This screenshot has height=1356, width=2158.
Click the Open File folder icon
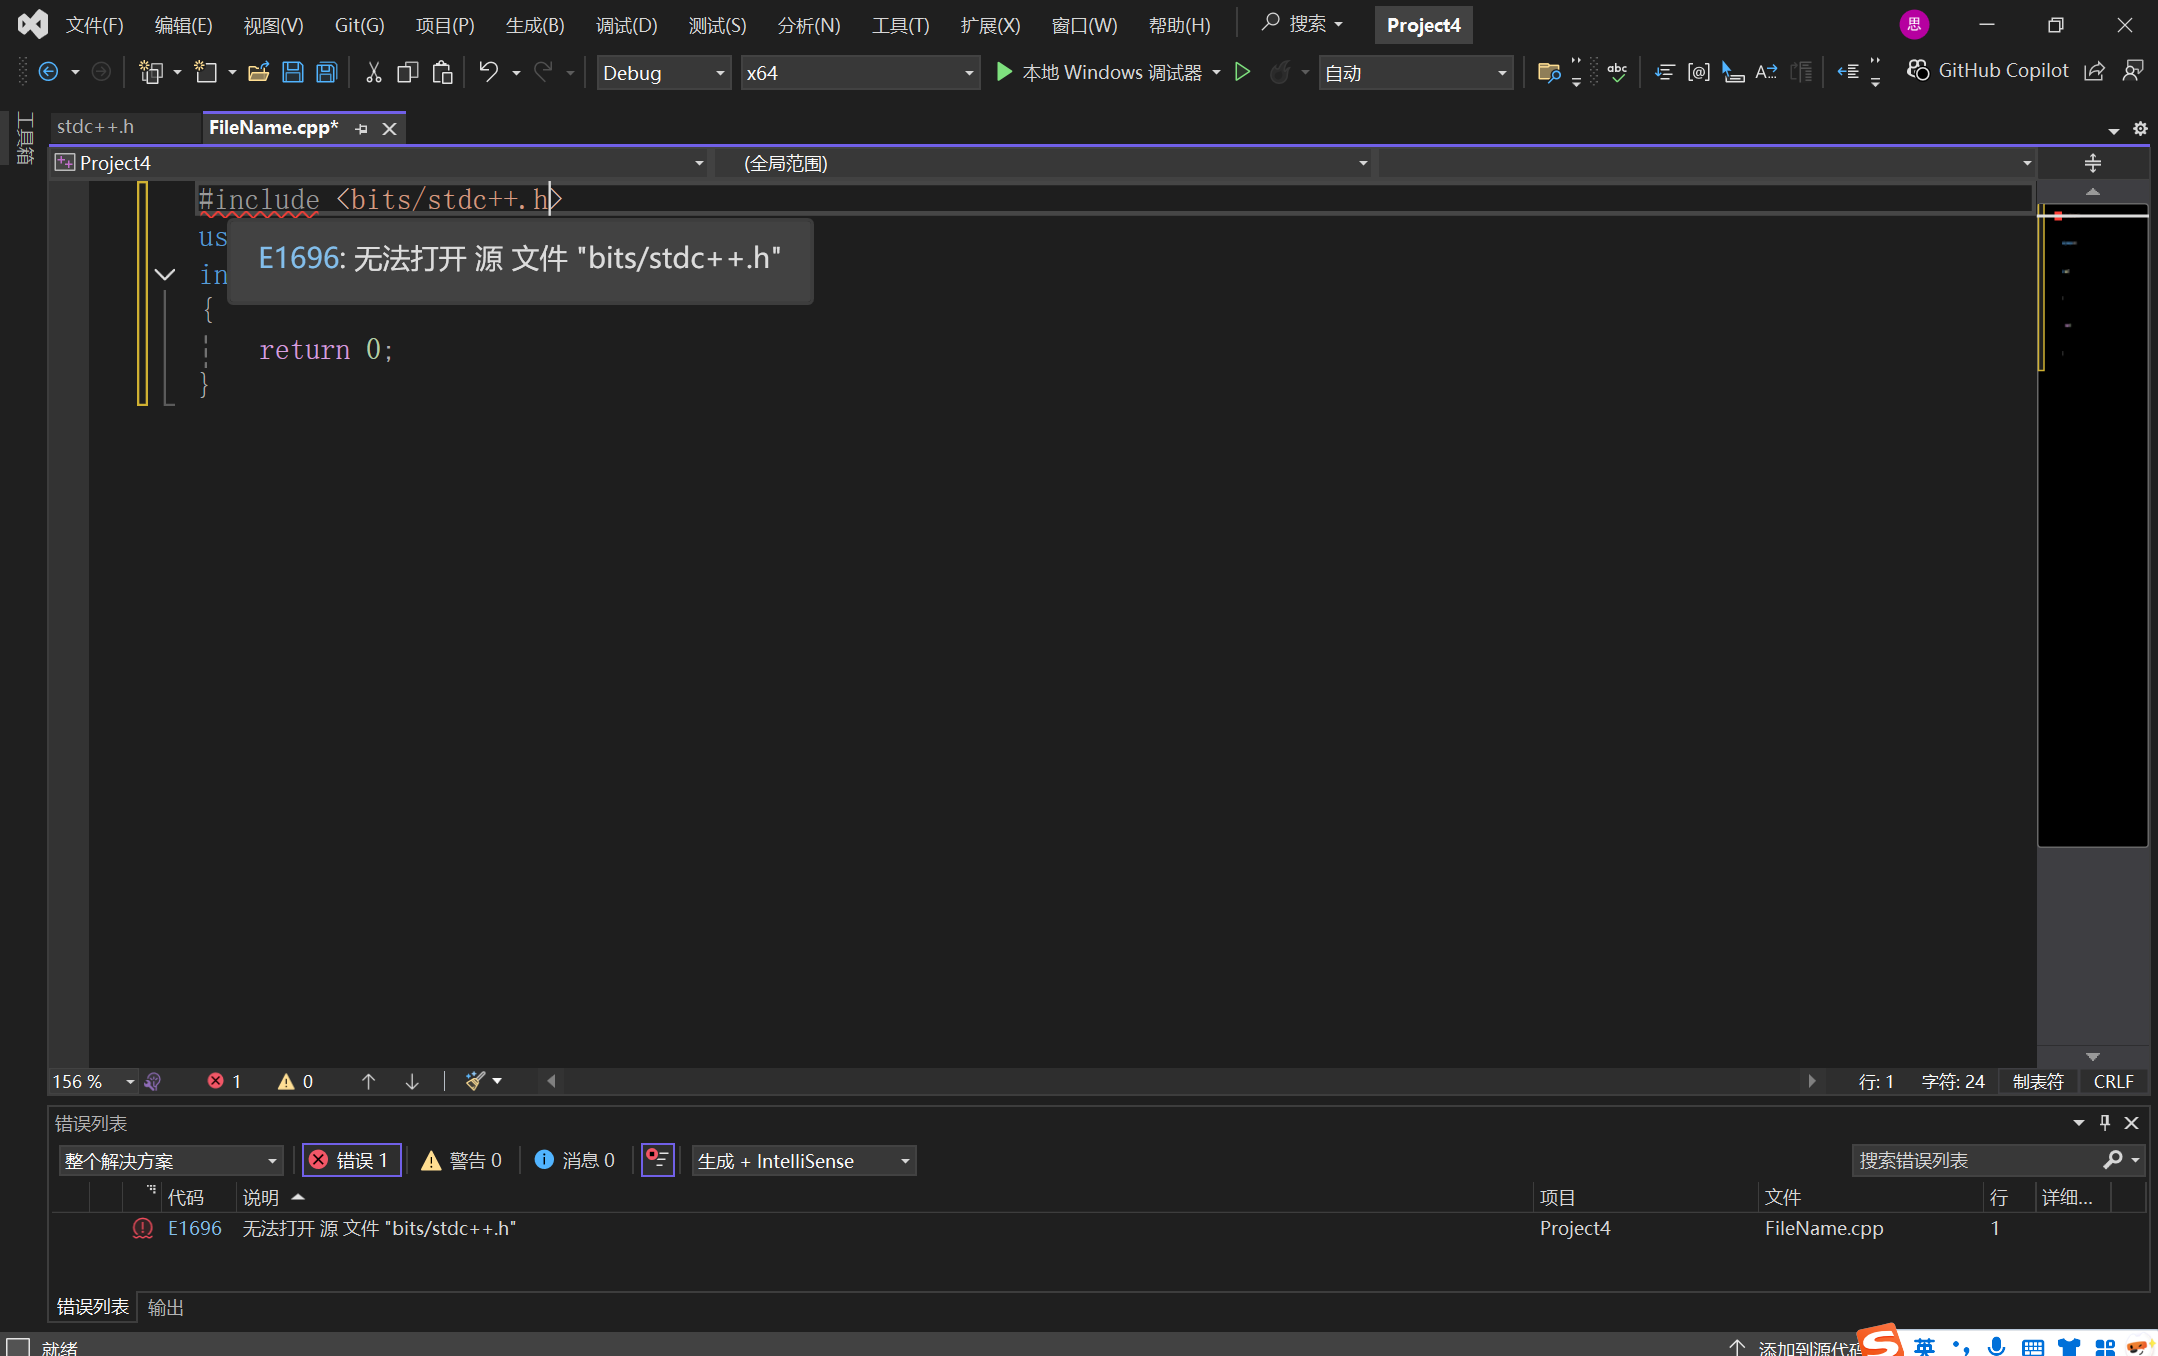[x=258, y=72]
